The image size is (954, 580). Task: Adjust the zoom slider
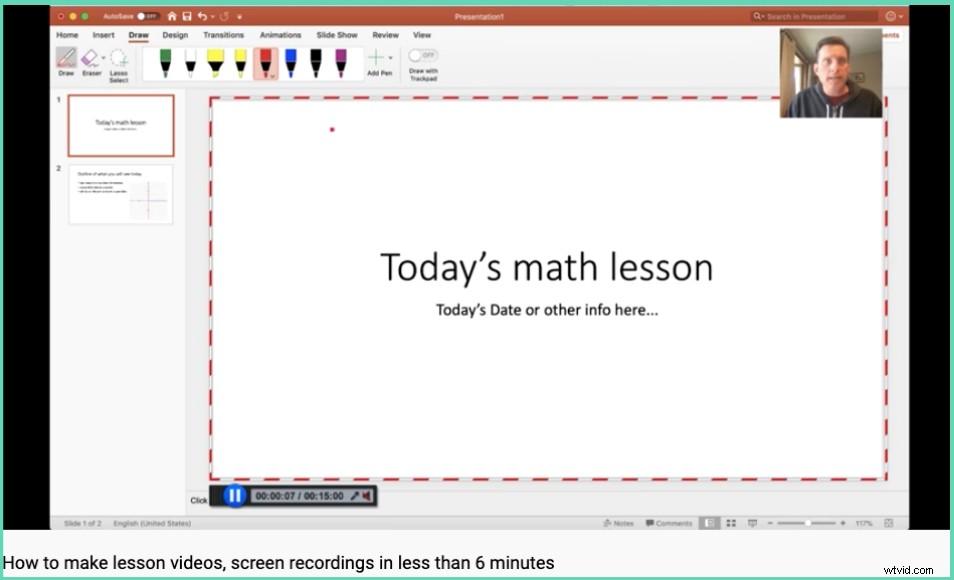808,522
